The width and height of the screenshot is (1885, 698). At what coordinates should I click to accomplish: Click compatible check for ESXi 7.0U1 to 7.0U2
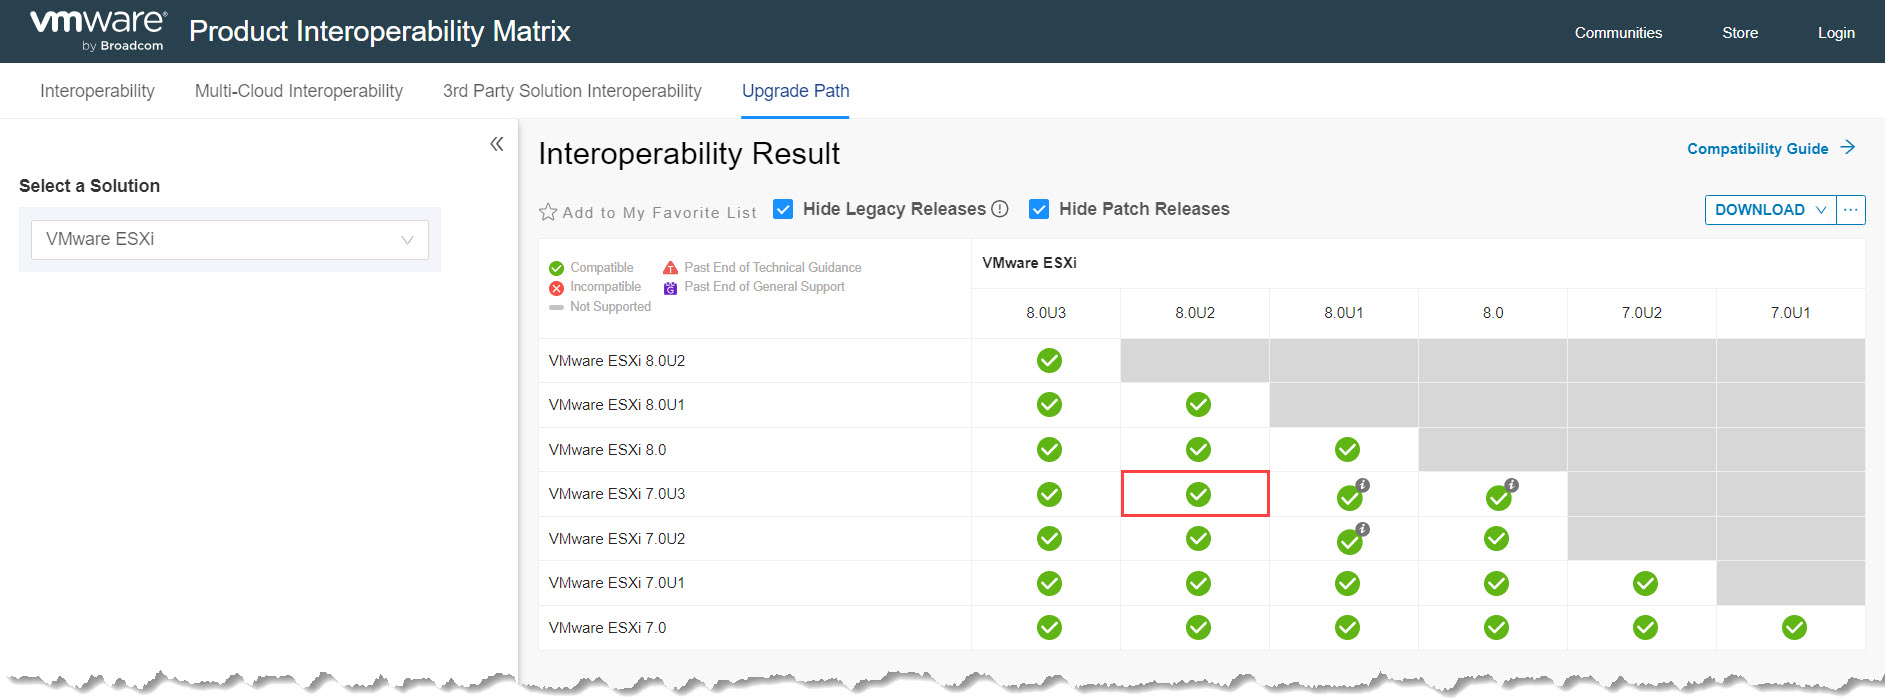point(1645,583)
